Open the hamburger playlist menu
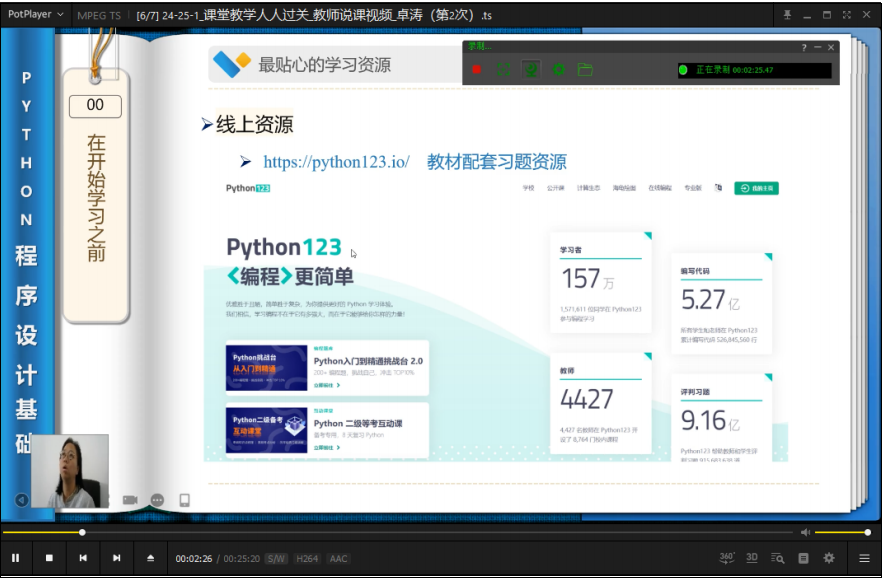The width and height of the screenshot is (882, 579). tap(864, 558)
